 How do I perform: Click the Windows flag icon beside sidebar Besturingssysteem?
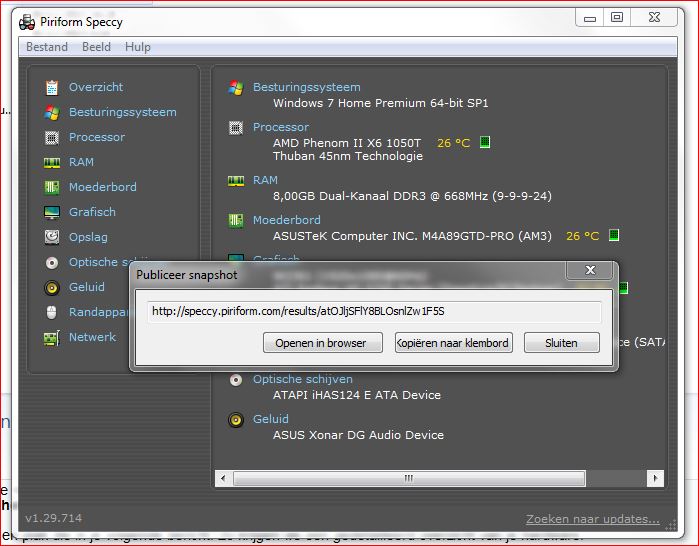pyautogui.click(x=52, y=112)
